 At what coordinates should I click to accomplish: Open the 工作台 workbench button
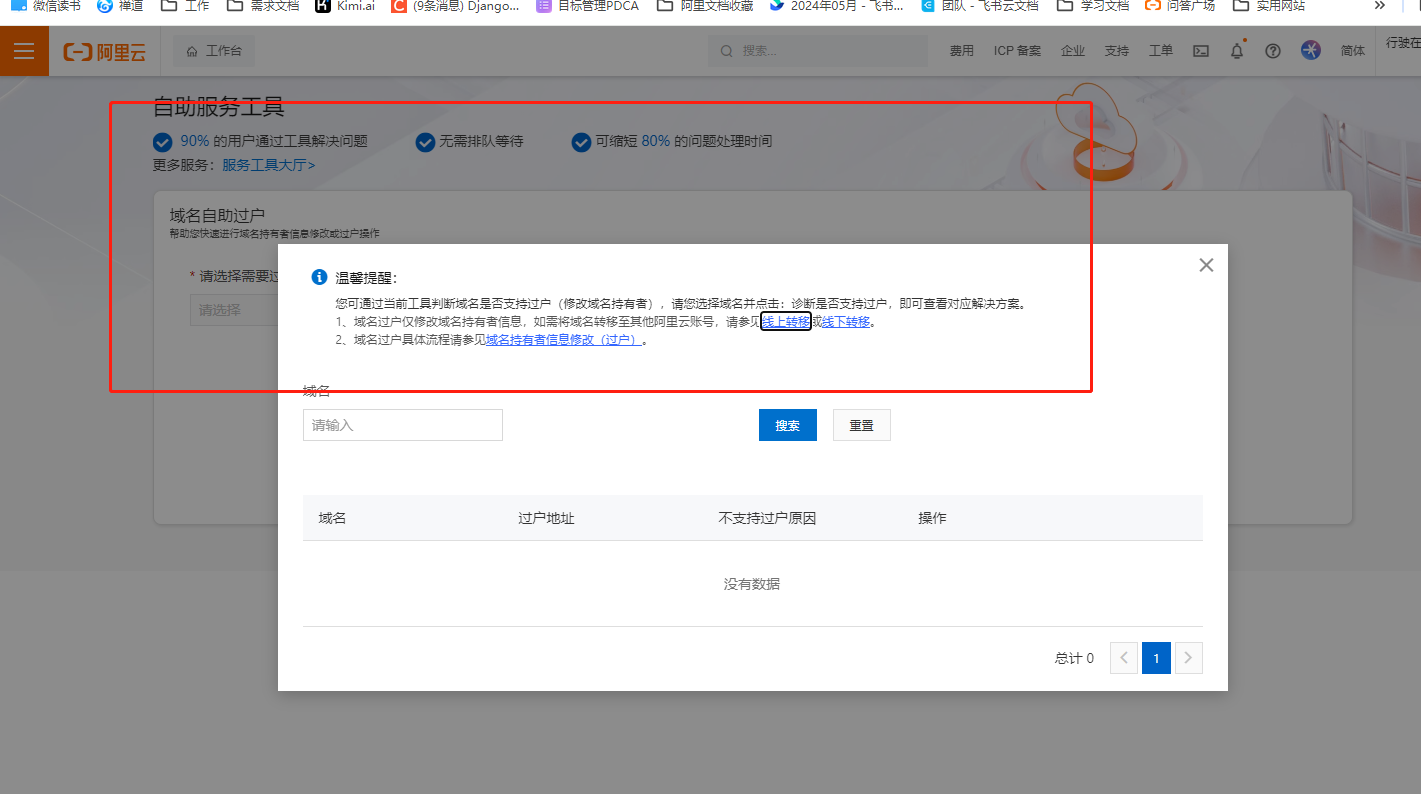tap(214, 51)
